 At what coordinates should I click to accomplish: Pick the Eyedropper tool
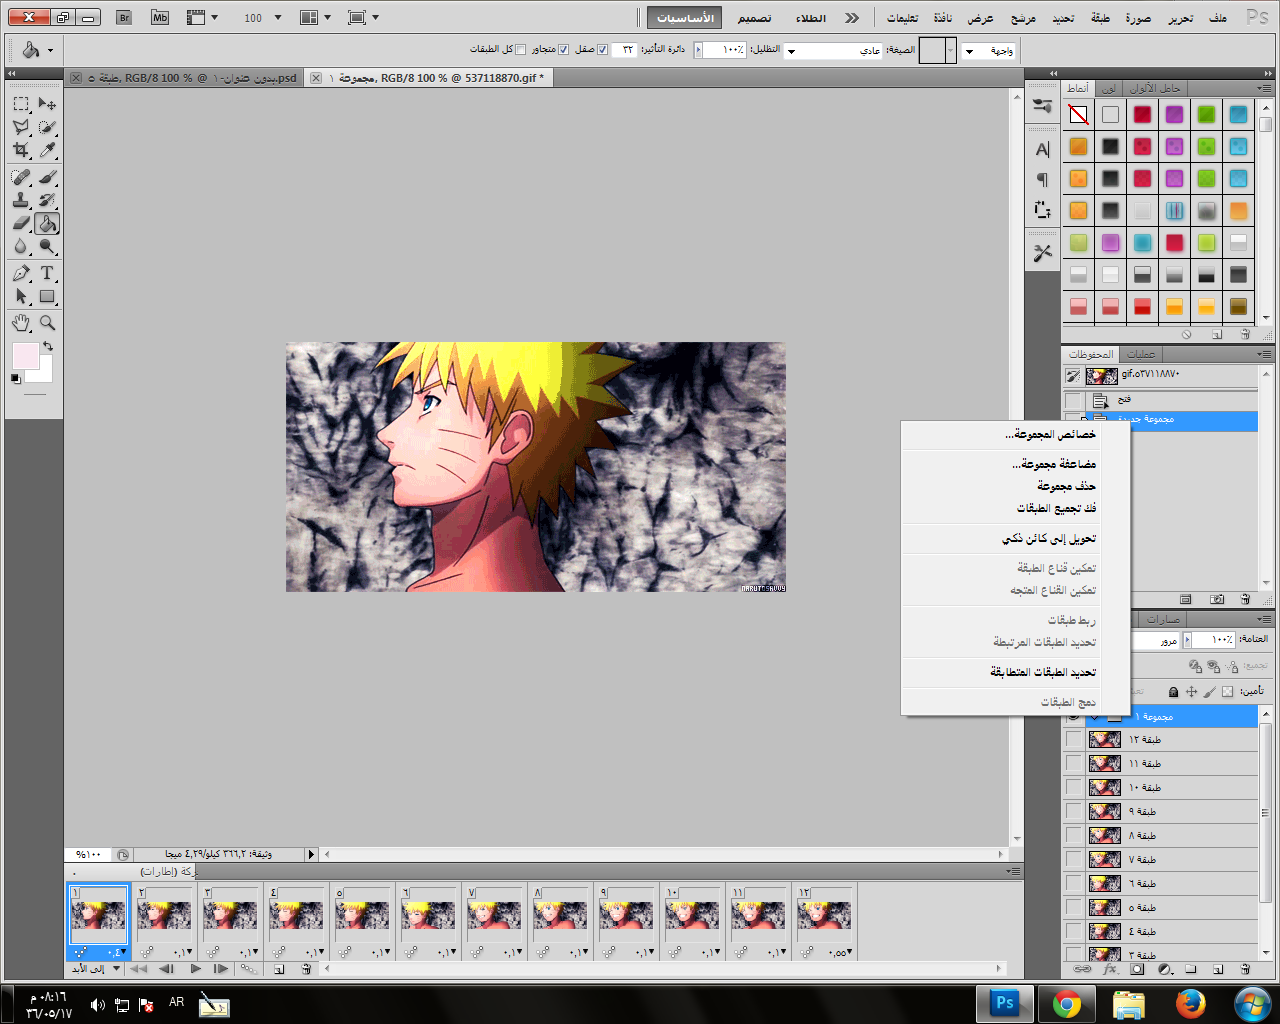[47, 150]
